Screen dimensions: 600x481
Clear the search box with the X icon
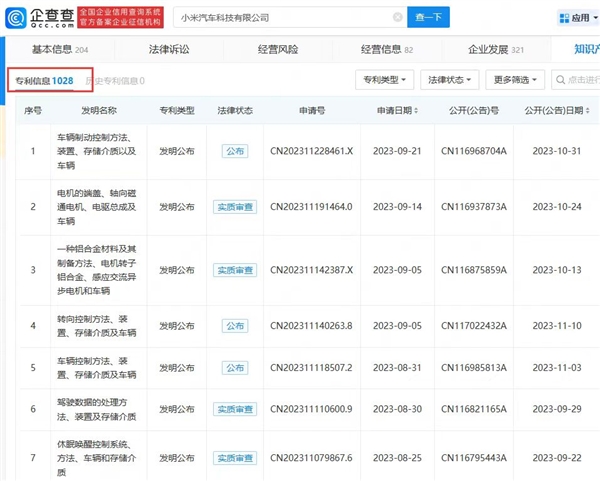[x=398, y=17]
